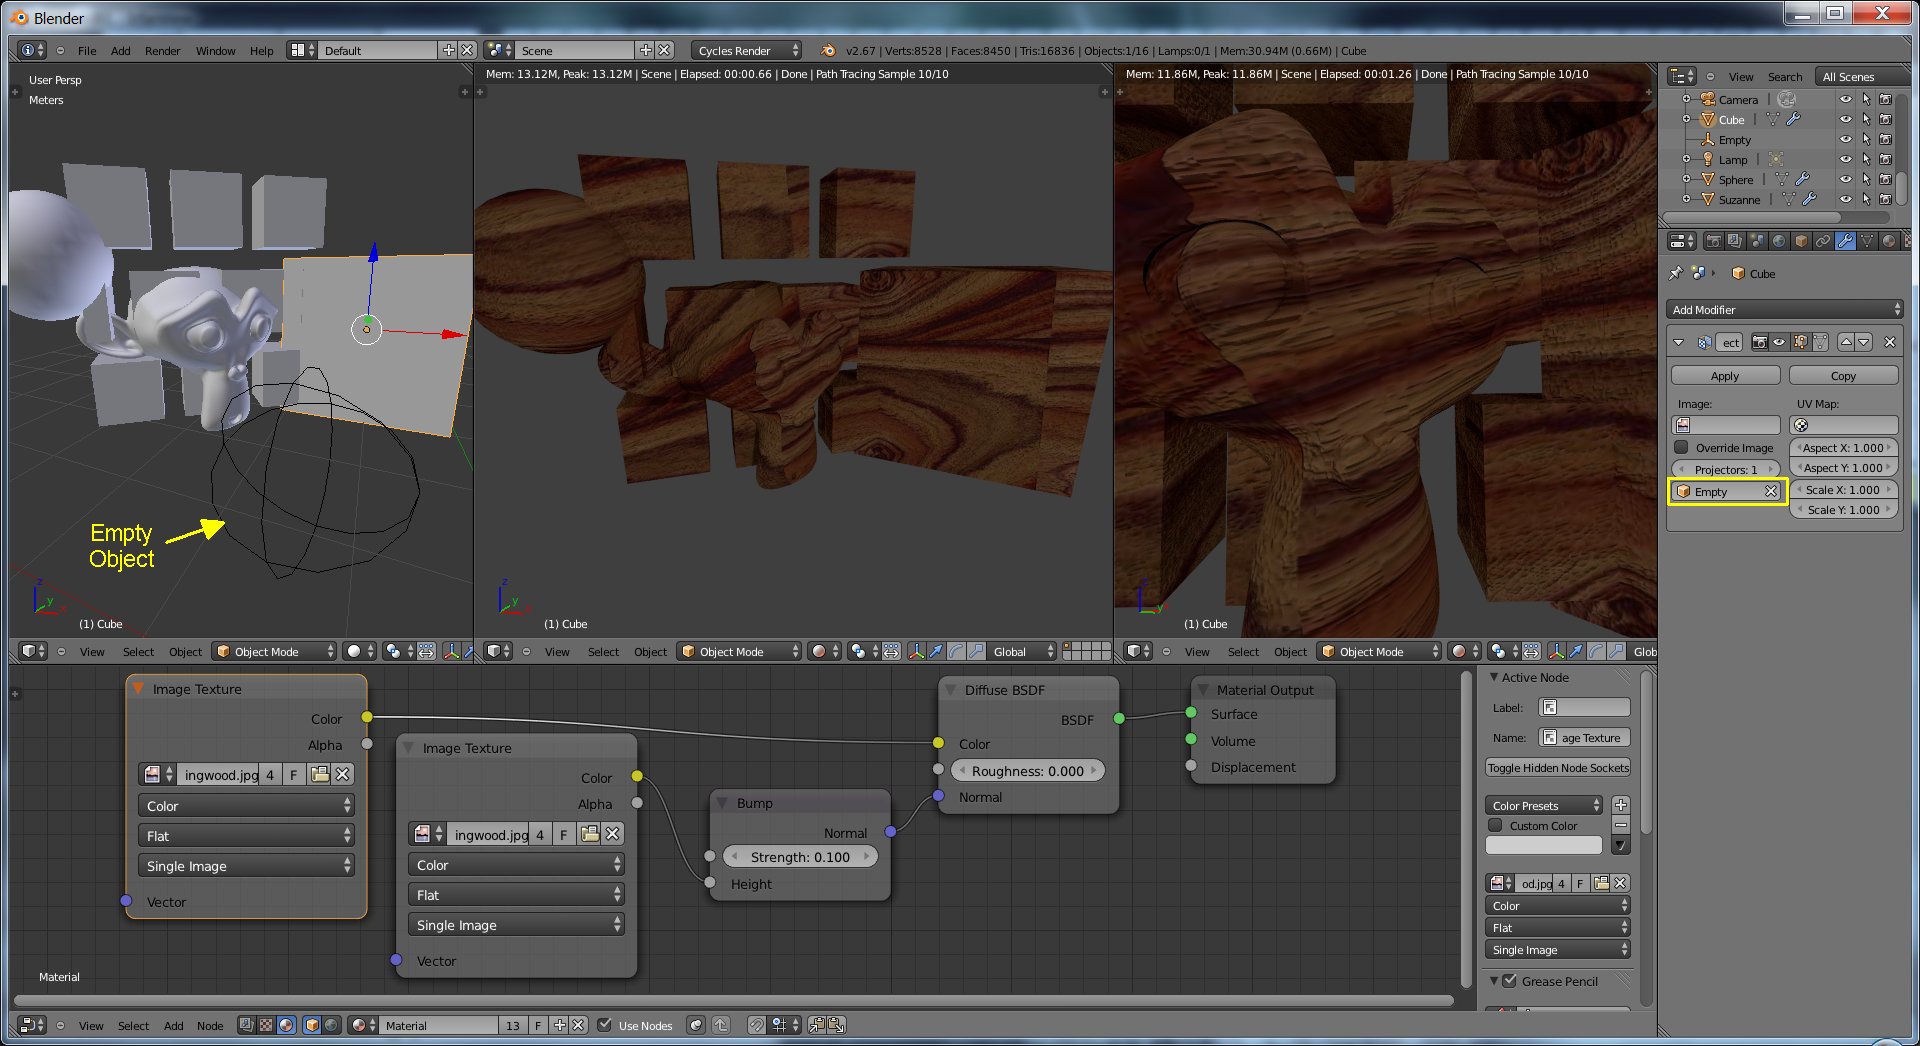Click the Bump node Strength slider
The height and width of the screenshot is (1046, 1920).
(800, 857)
